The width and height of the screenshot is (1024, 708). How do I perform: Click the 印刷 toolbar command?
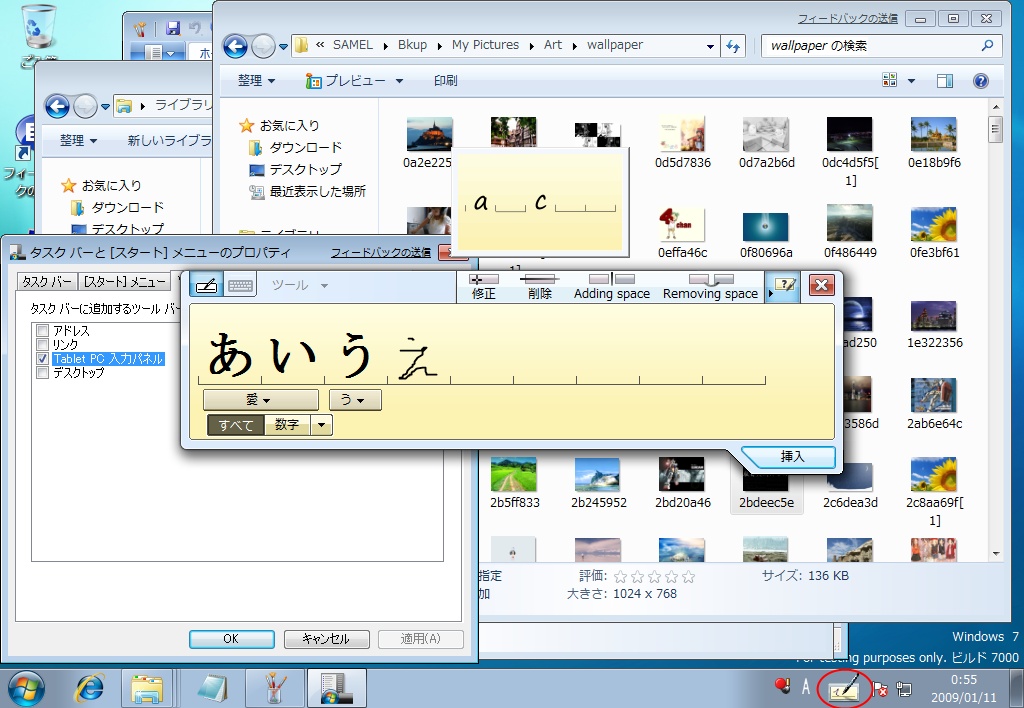point(445,80)
